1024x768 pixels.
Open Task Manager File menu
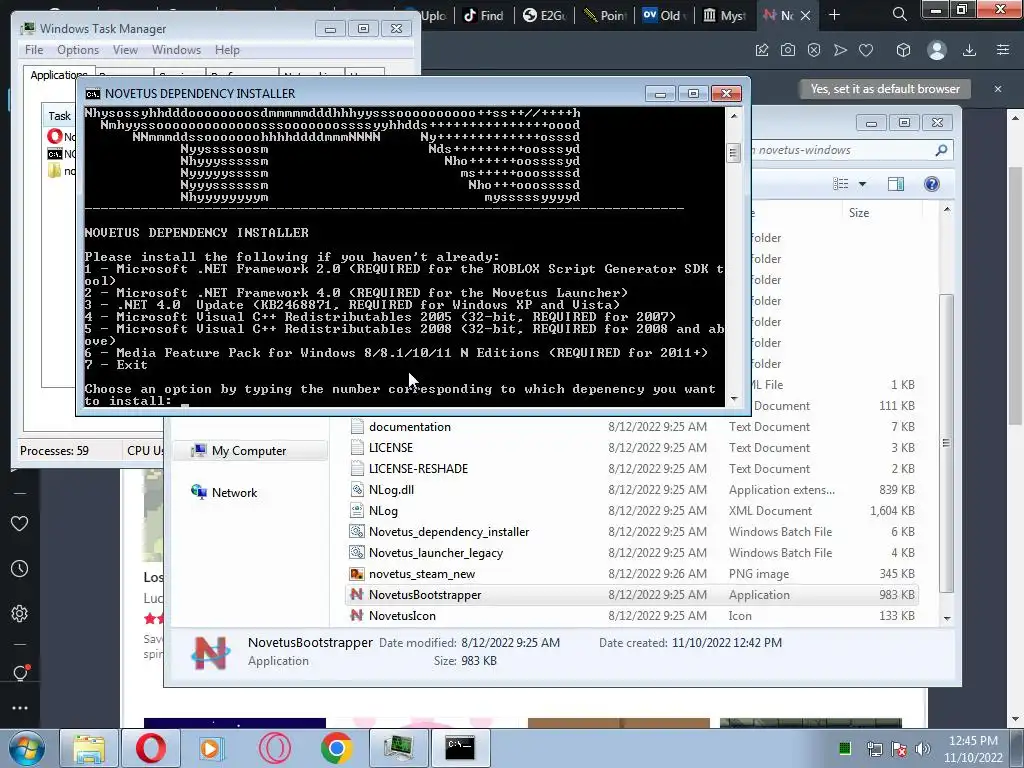point(34,50)
